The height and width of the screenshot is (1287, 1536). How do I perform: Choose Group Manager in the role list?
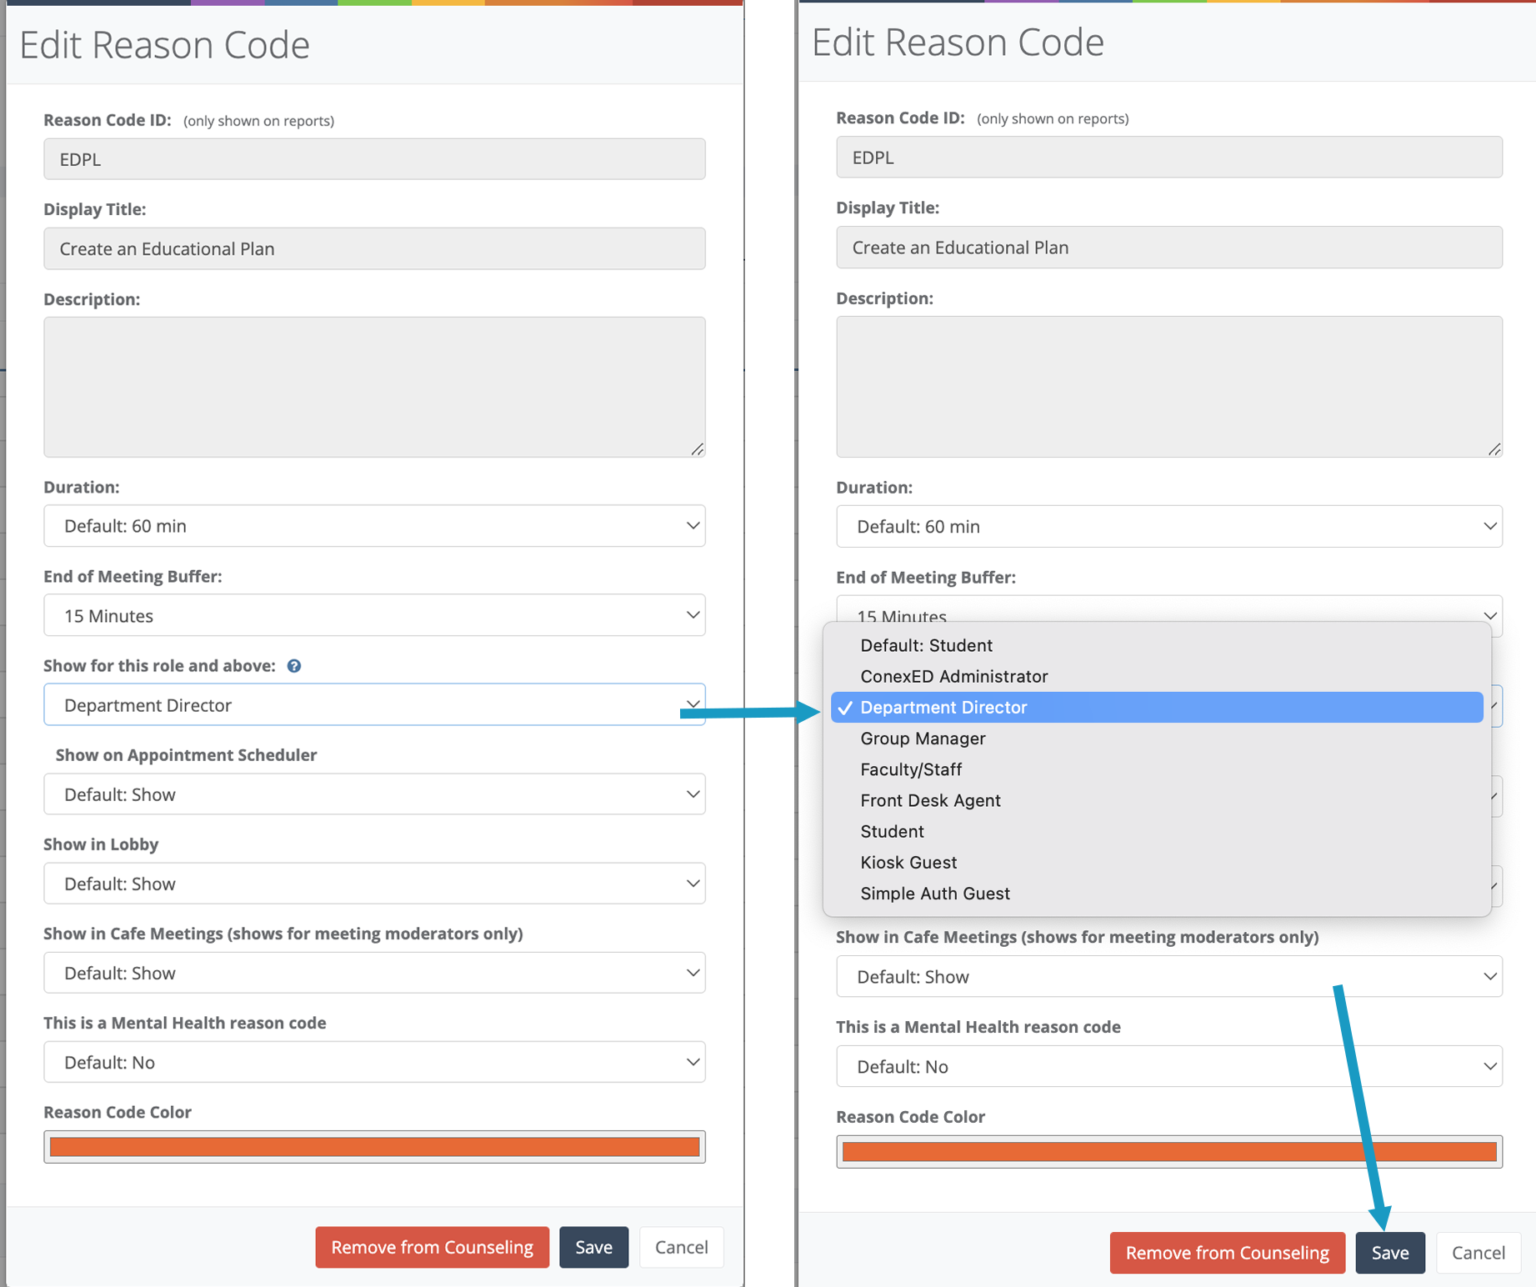coord(922,738)
